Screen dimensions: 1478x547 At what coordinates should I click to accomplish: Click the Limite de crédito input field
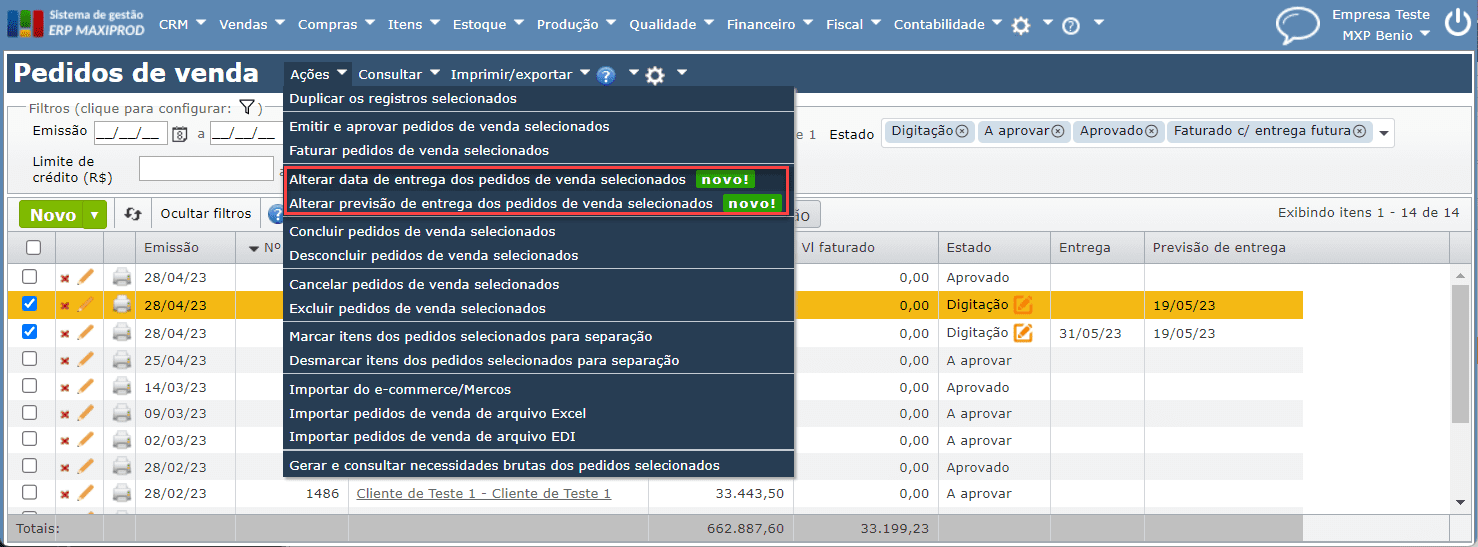pyautogui.click(x=206, y=169)
